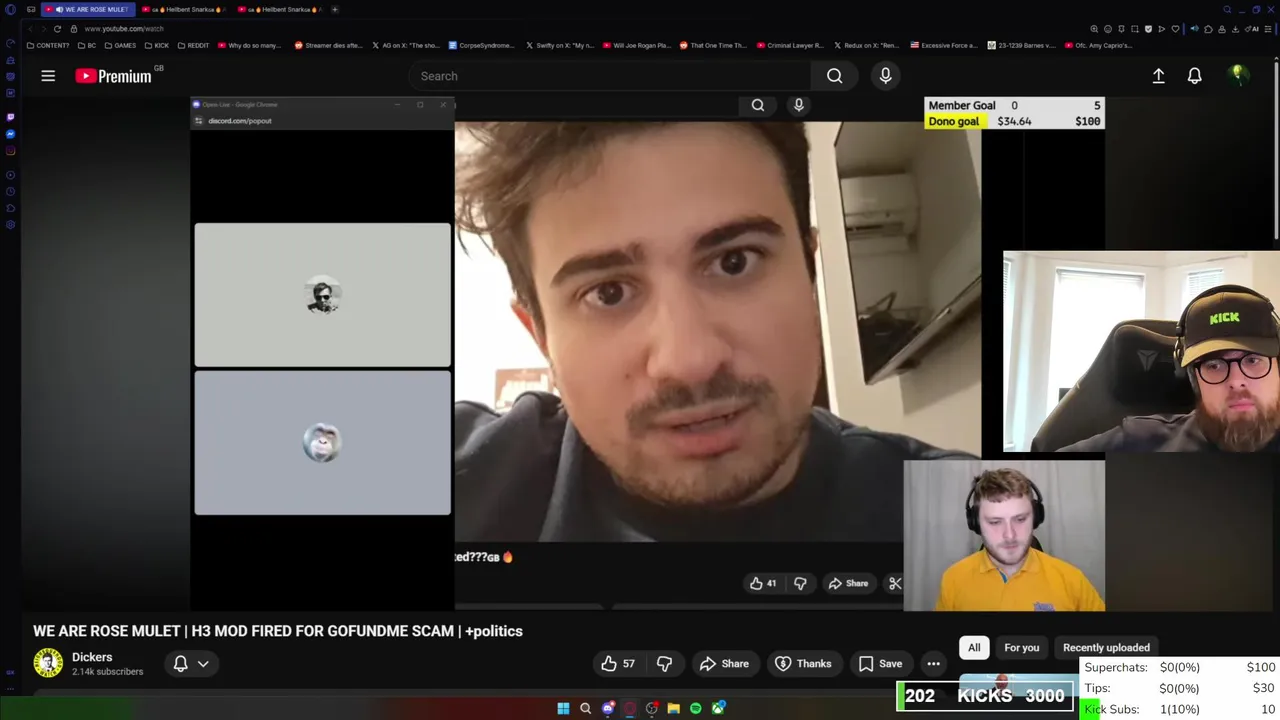Dislike the embedded inner video
The height and width of the screenshot is (720, 1280).
click(800, 584)
